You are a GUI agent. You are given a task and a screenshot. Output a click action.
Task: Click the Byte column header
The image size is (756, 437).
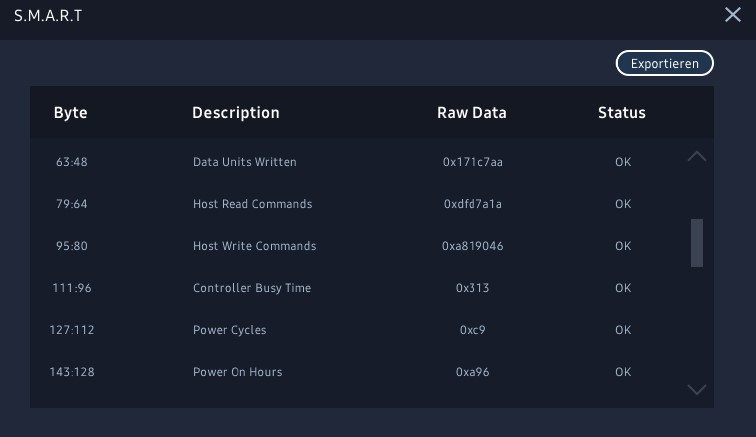pyautogui.click(x=70, y=112)
